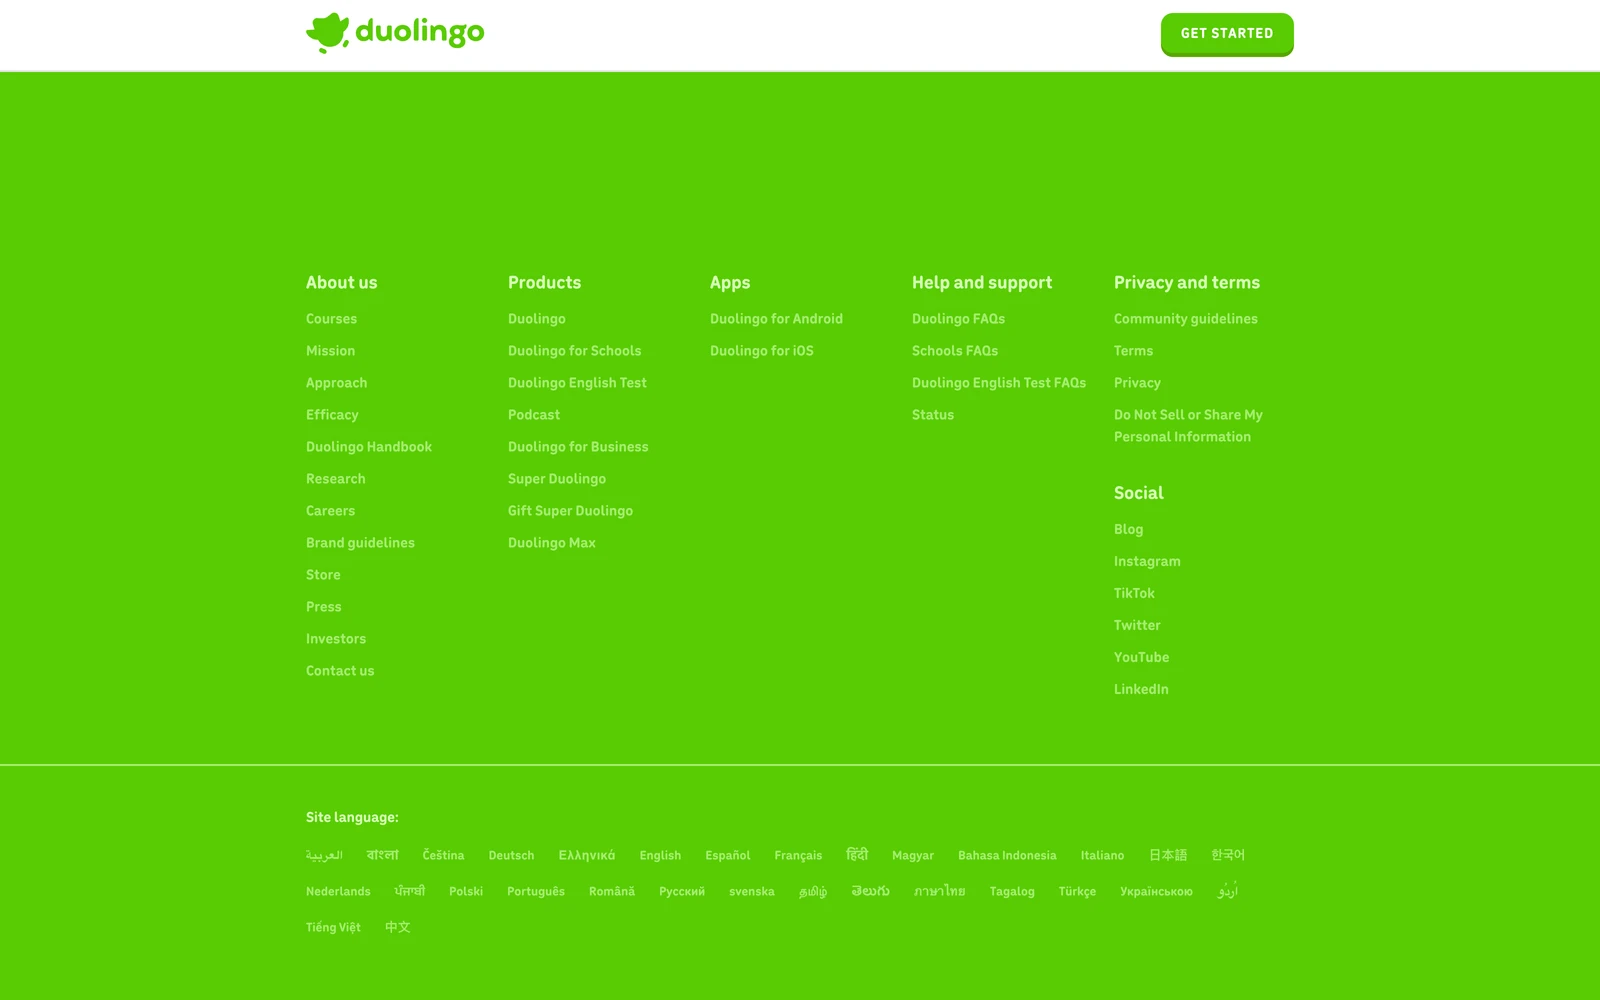
Task: Switch site language to Tiếng Việt
Action: pos(333,928)
